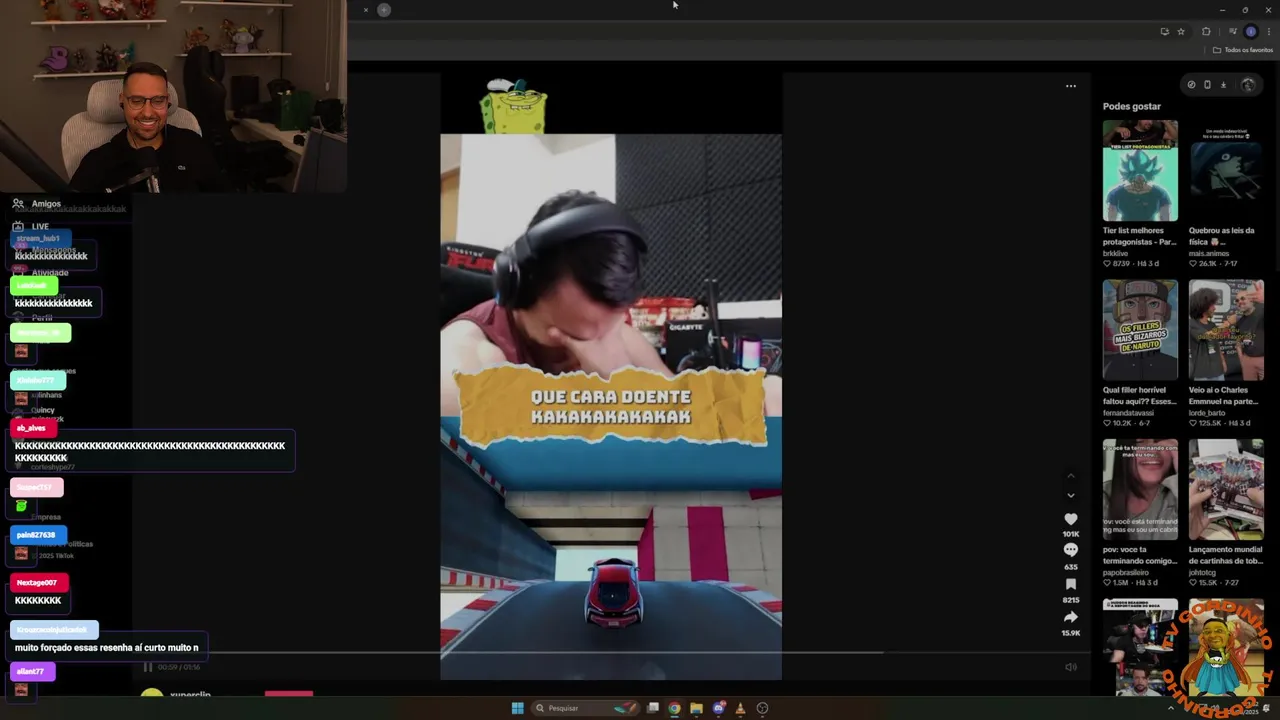The height and width of the screenshot is (720, 1280).
Task: Open VLC media player from the taskbar
Action: (741, 708)
